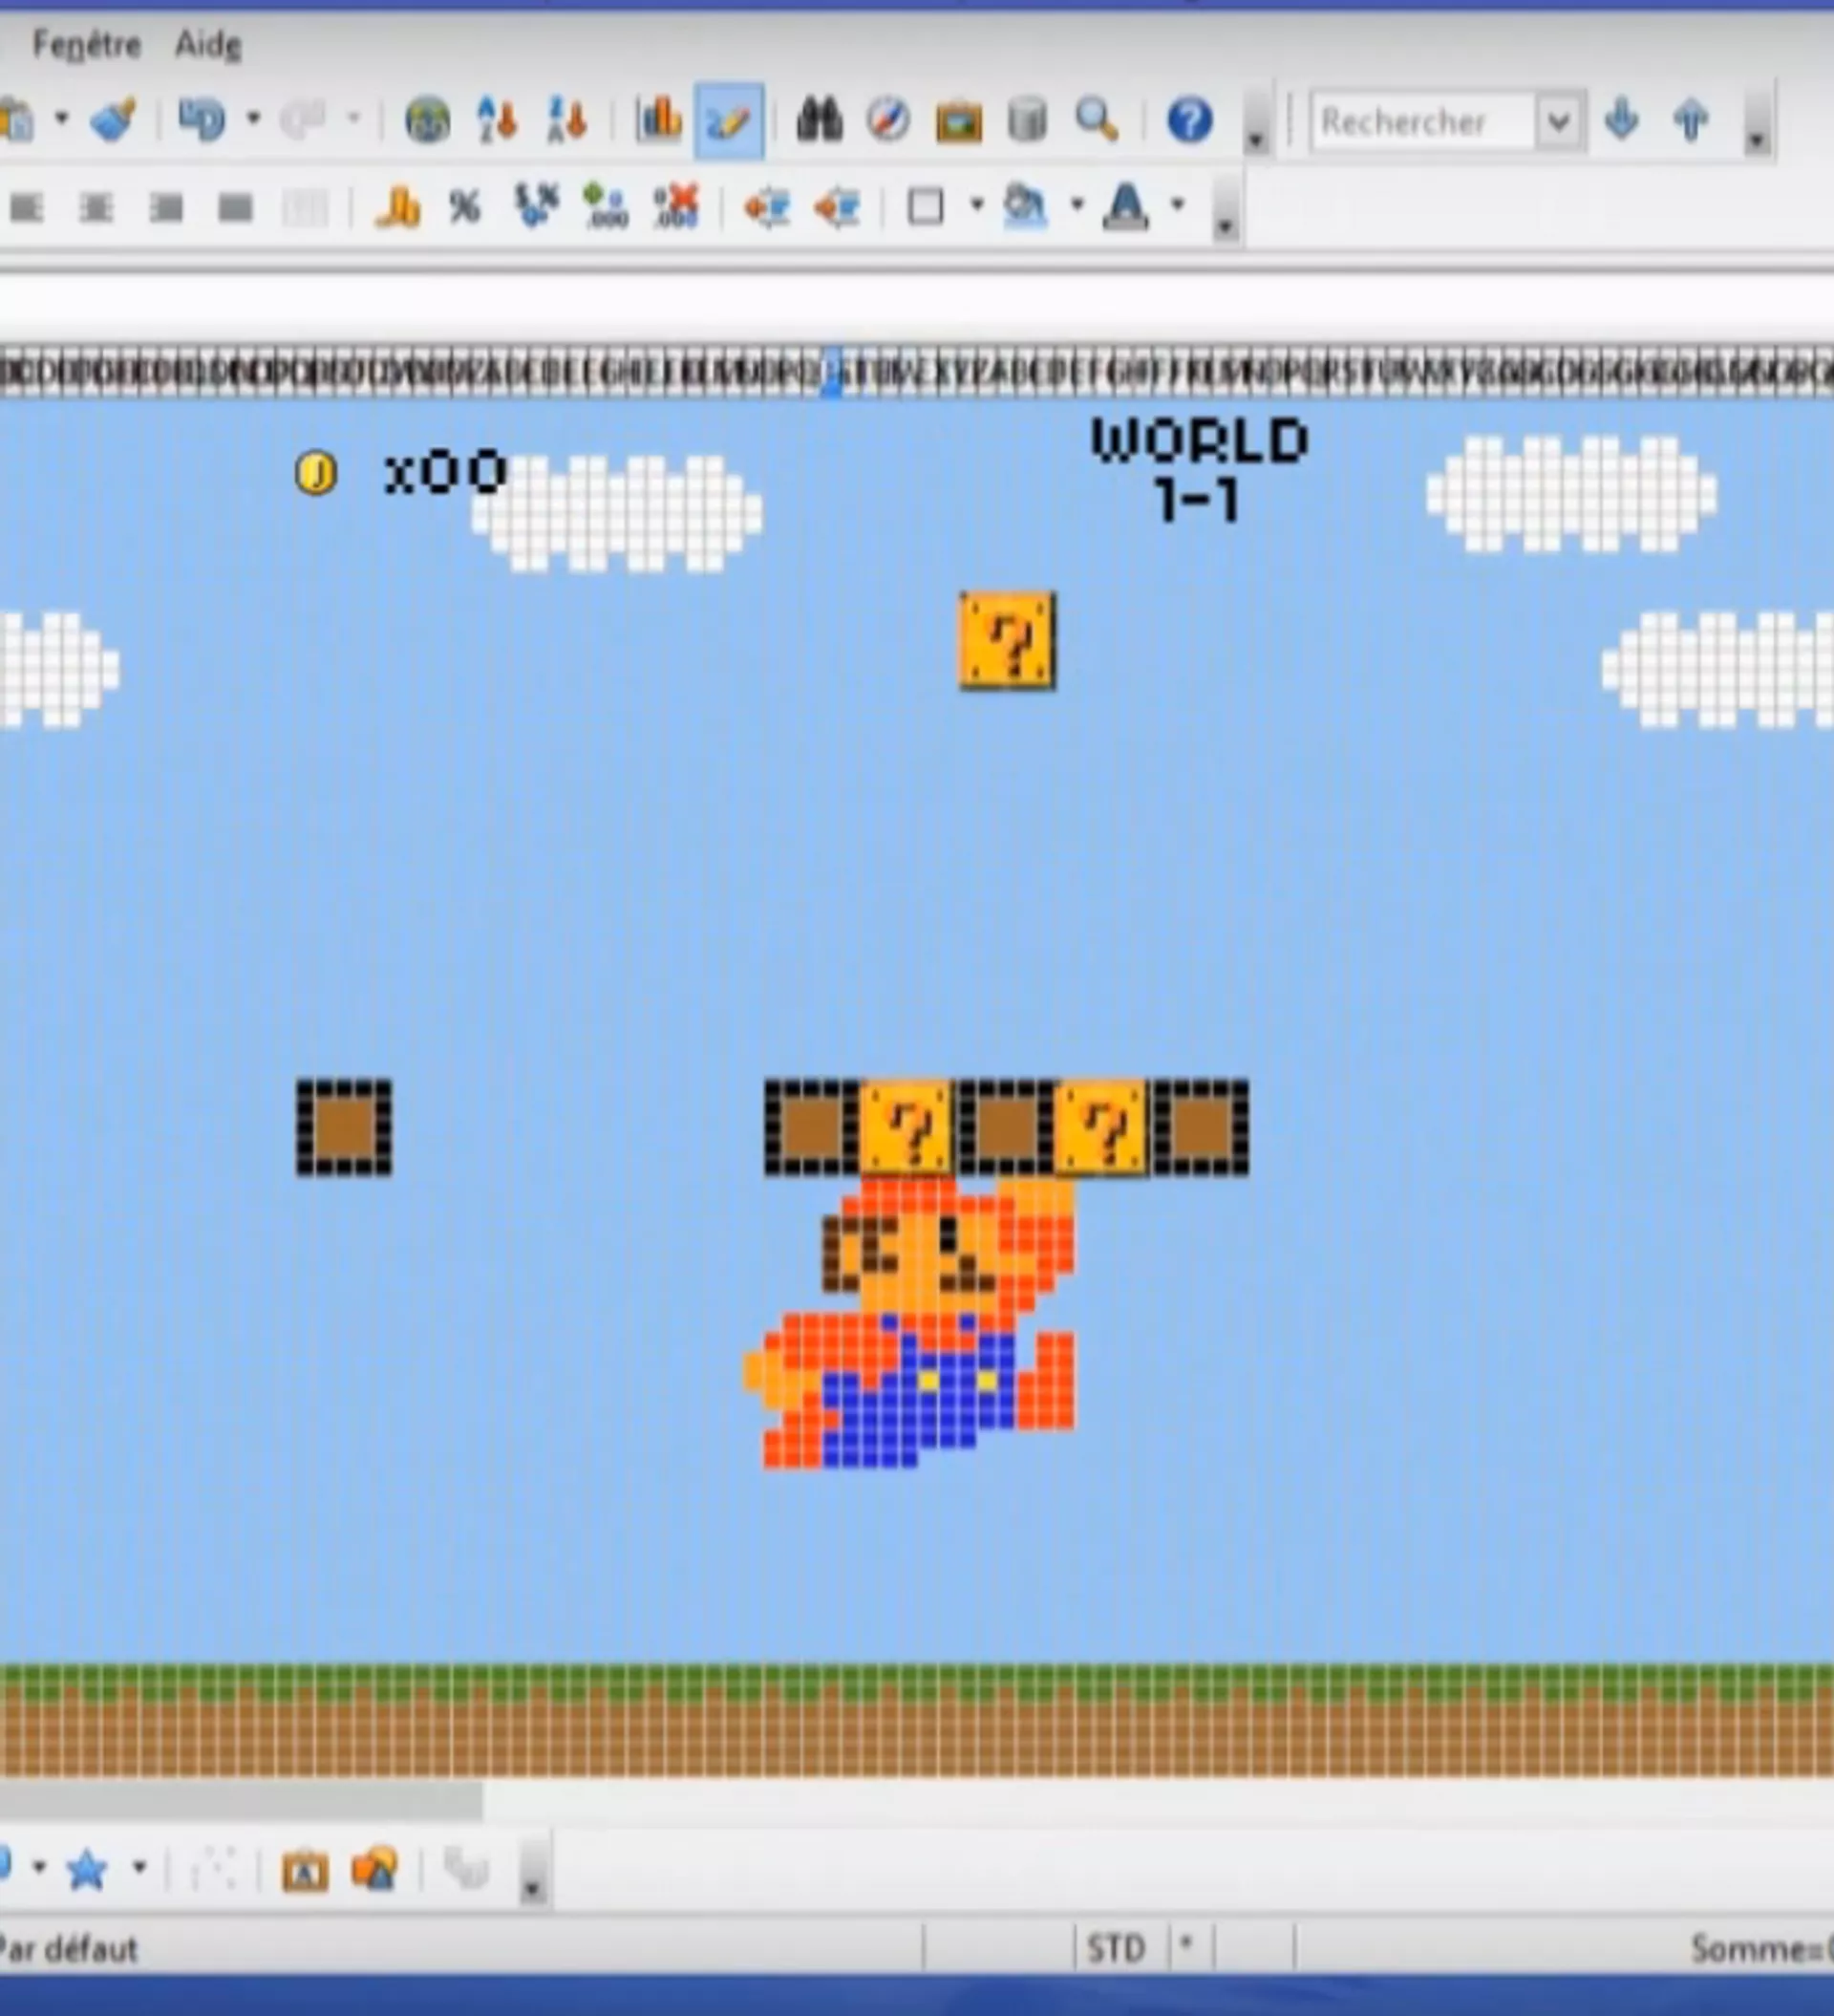1834x2016 pixels.
Task: Apply currency number format icon
Action: (x=397, y=207)
